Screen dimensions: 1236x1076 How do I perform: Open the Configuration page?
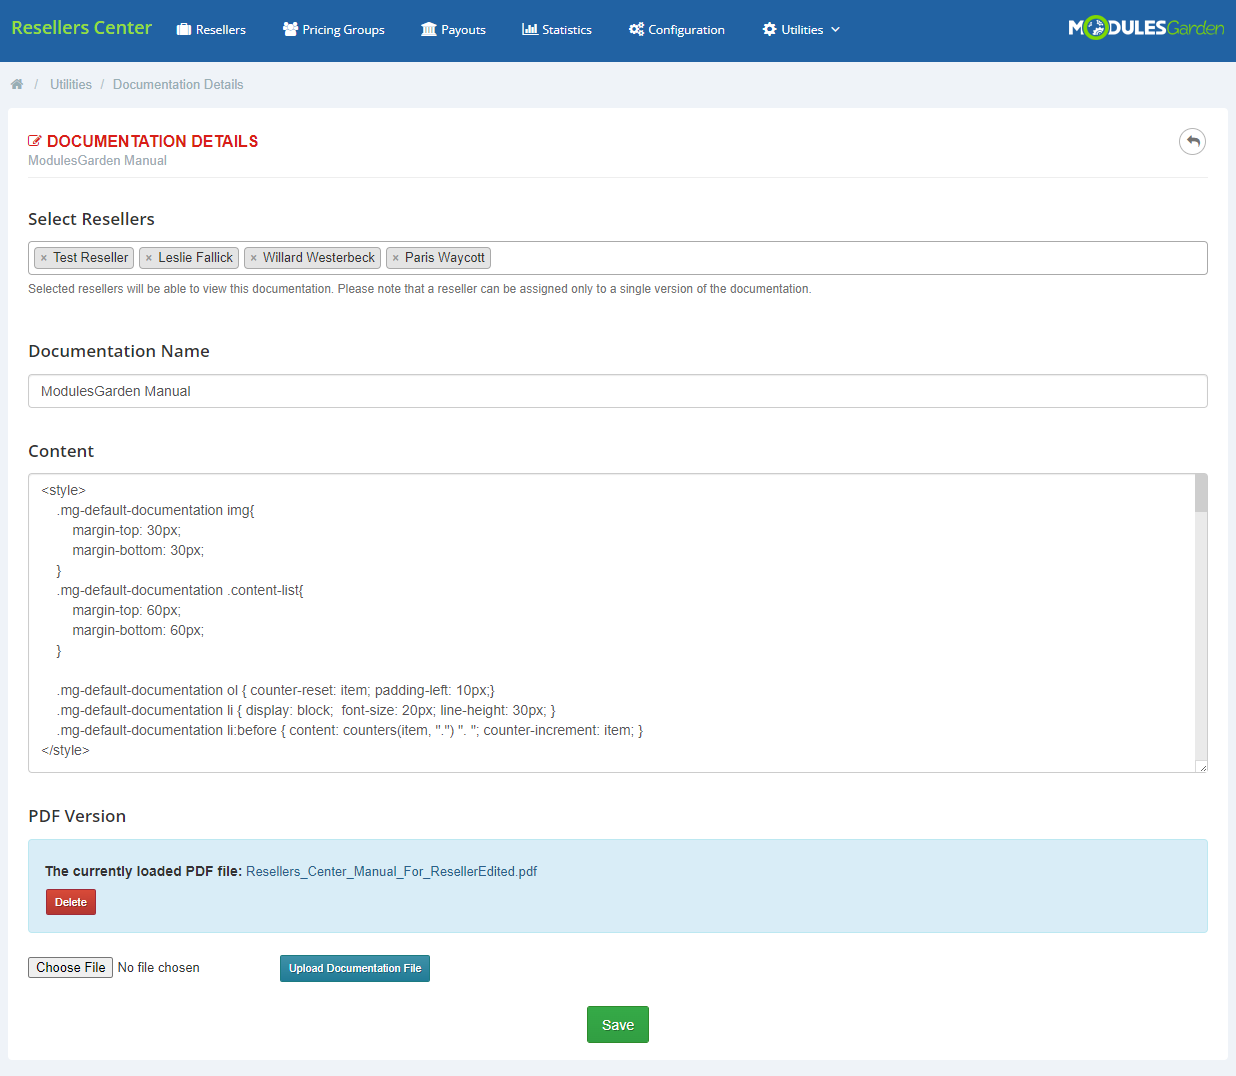[677, 30]
